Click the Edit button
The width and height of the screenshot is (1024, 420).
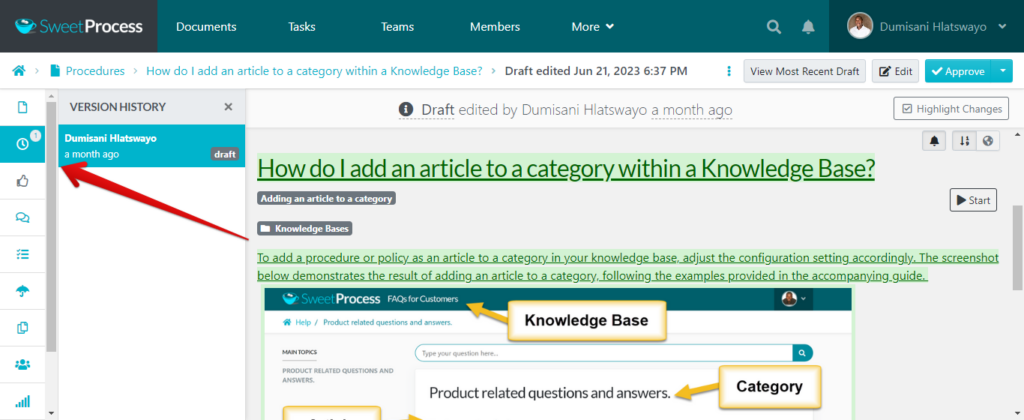[x=895, y=71]
